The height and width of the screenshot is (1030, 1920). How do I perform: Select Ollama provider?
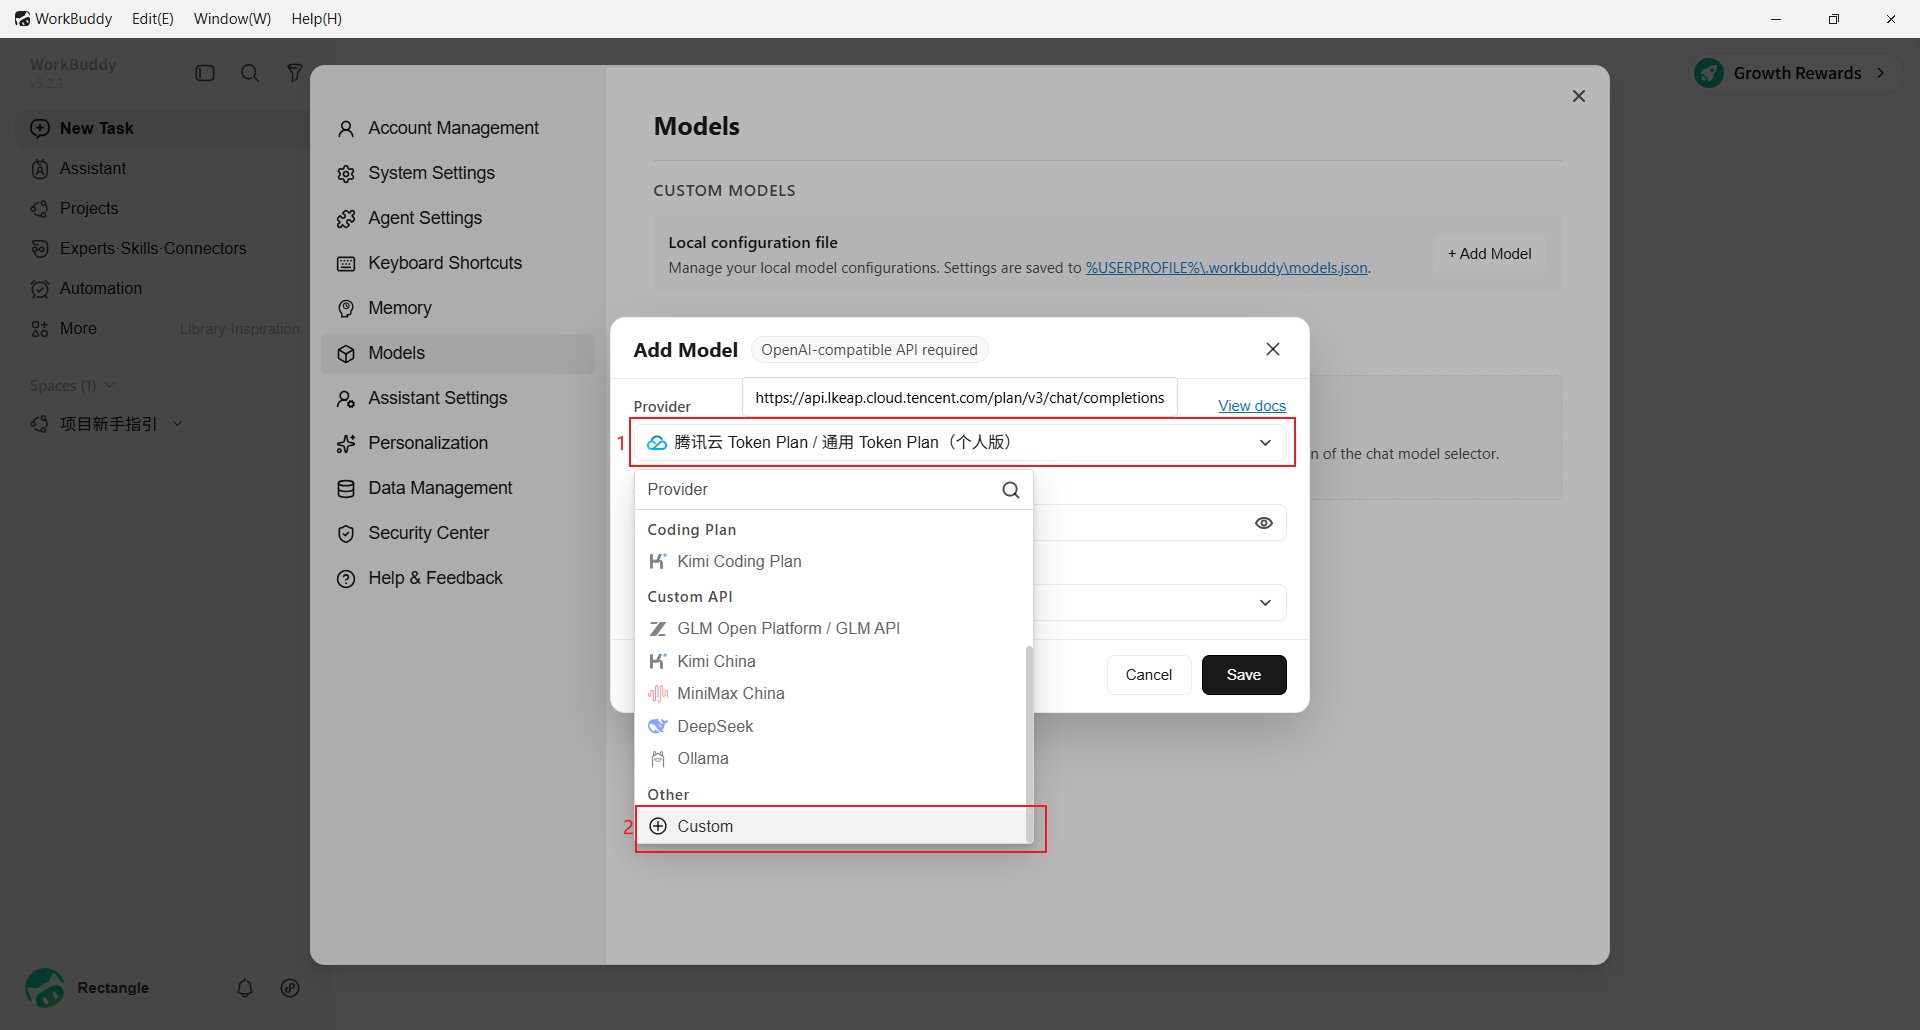pos(832,759)
